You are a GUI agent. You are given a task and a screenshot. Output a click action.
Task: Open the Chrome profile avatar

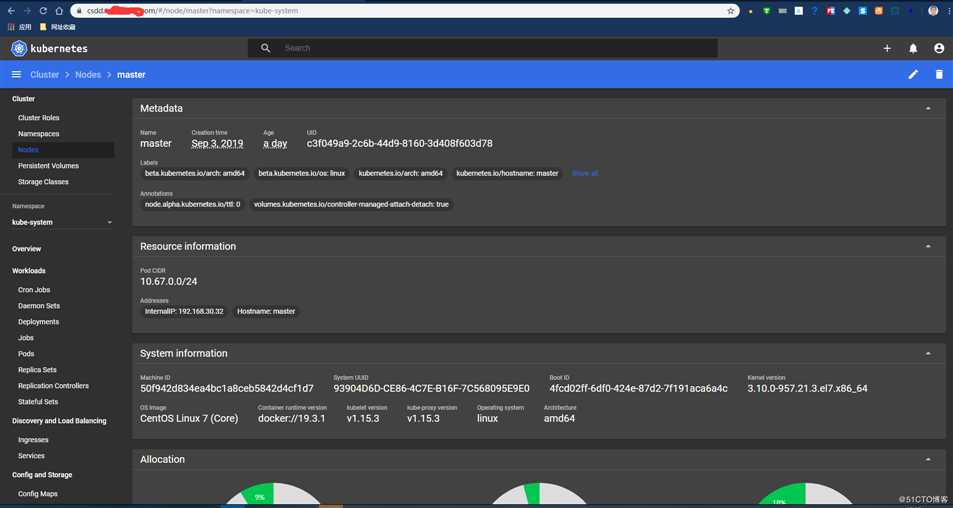coord(933,10)
